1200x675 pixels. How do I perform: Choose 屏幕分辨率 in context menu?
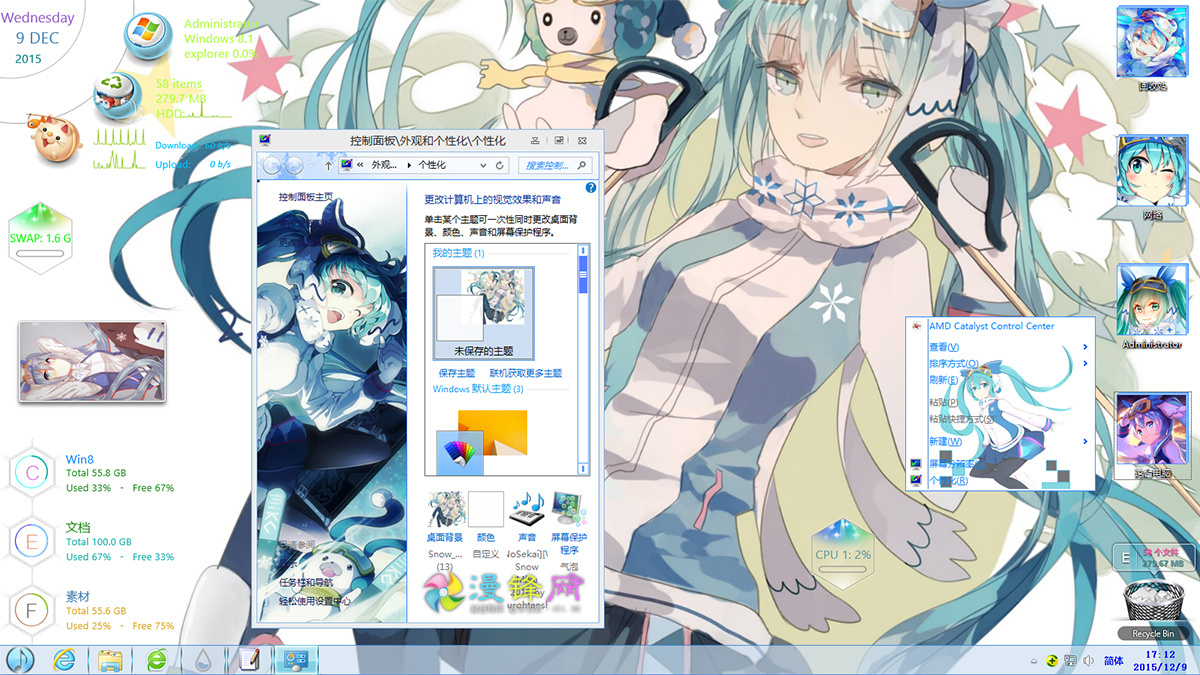998,464
